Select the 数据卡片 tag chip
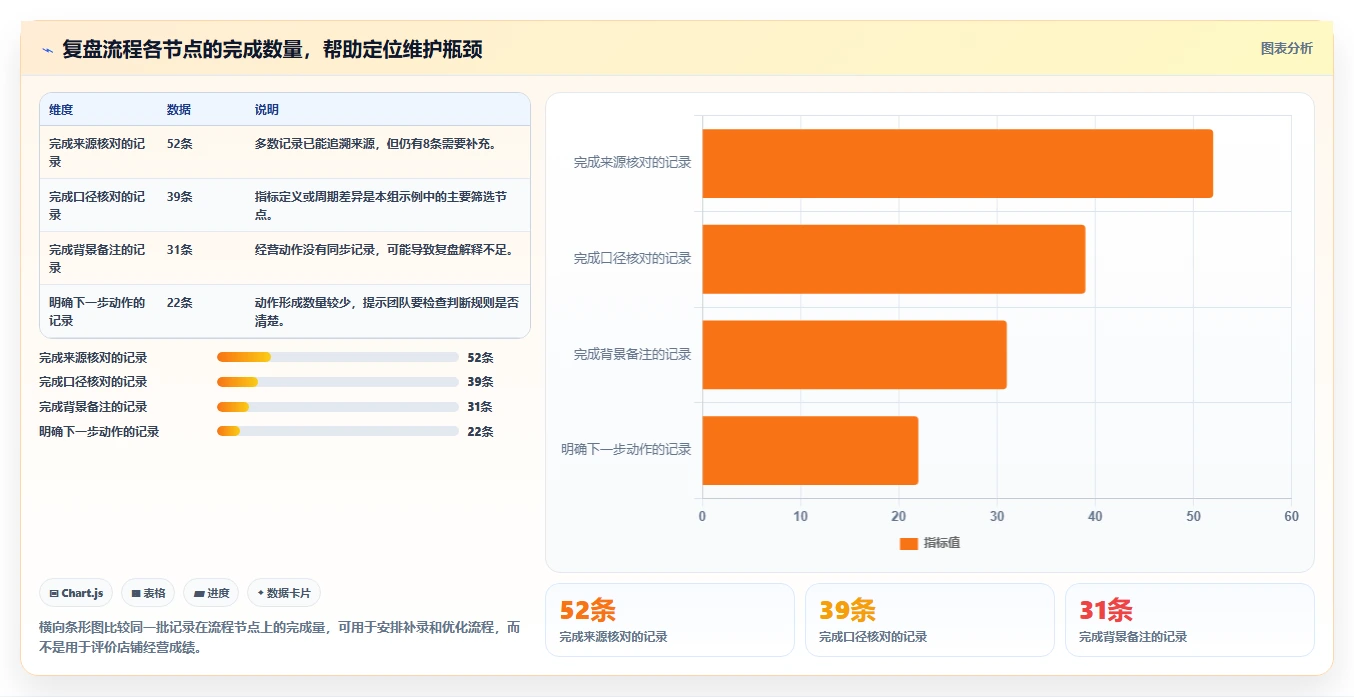The height and width of the screenshot is (697, 1354). (284, 593)
